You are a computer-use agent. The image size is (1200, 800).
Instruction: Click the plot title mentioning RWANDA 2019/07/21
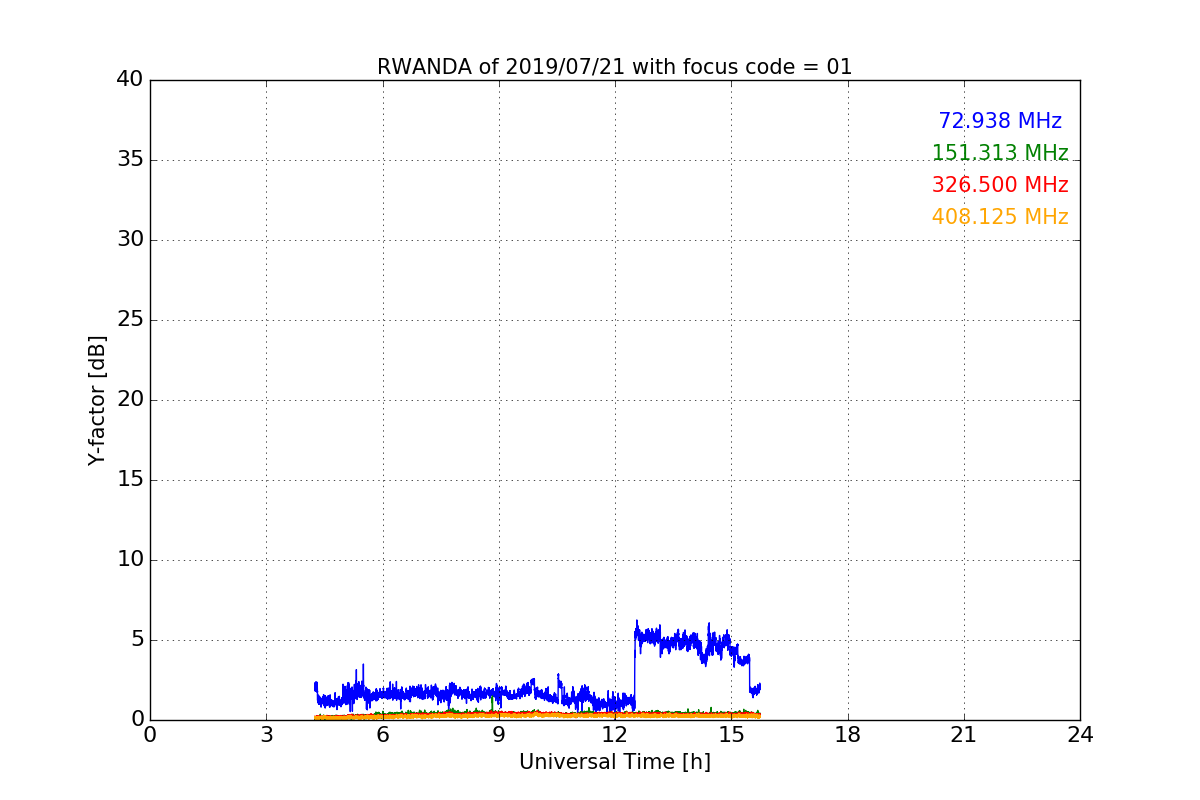click(x=614, y=67)
